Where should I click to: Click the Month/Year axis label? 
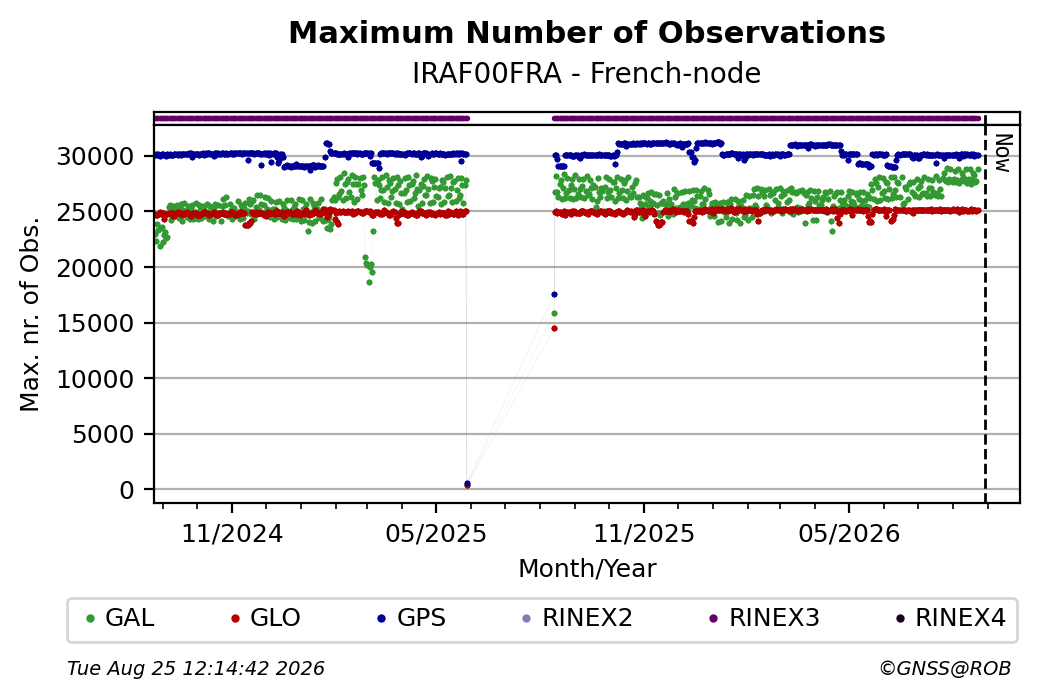pos(587,568)
